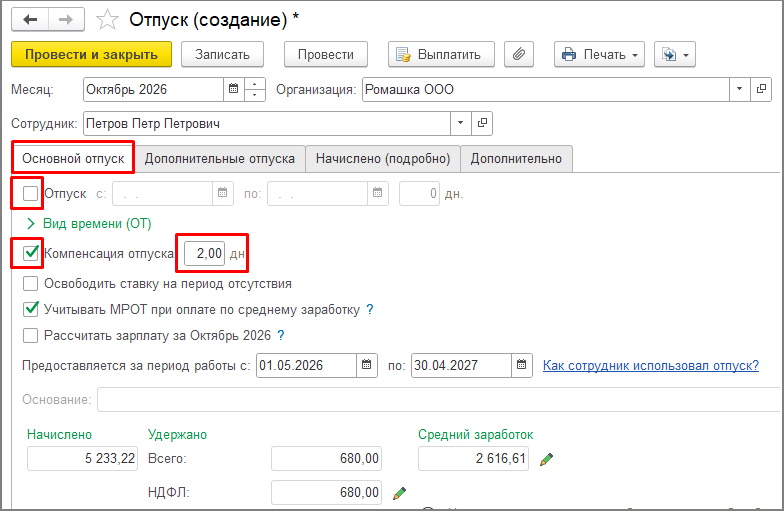Screen dimensions: 784x511
Task: Click the Месяц field Октябрь 2026
Action: point(153,90)
